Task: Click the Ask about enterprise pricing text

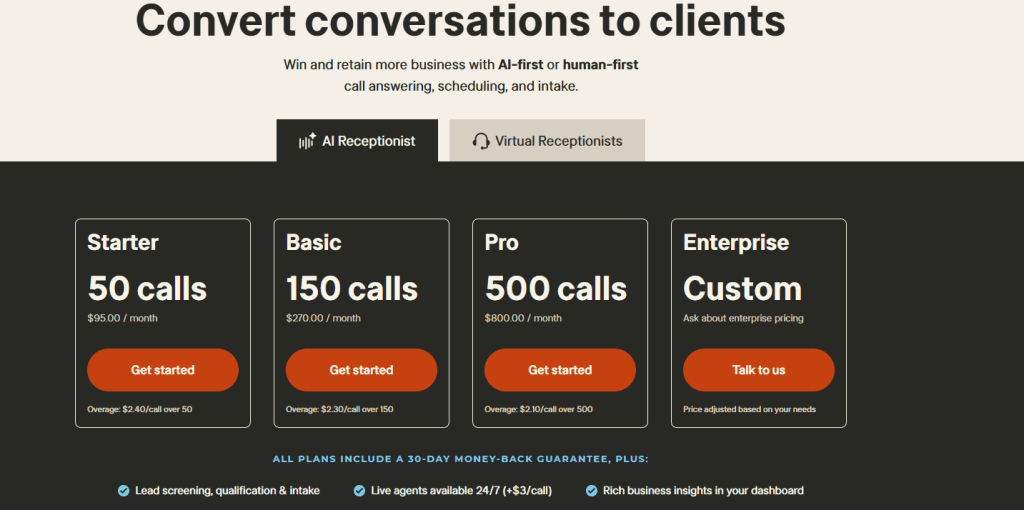Action: [743, 318]
